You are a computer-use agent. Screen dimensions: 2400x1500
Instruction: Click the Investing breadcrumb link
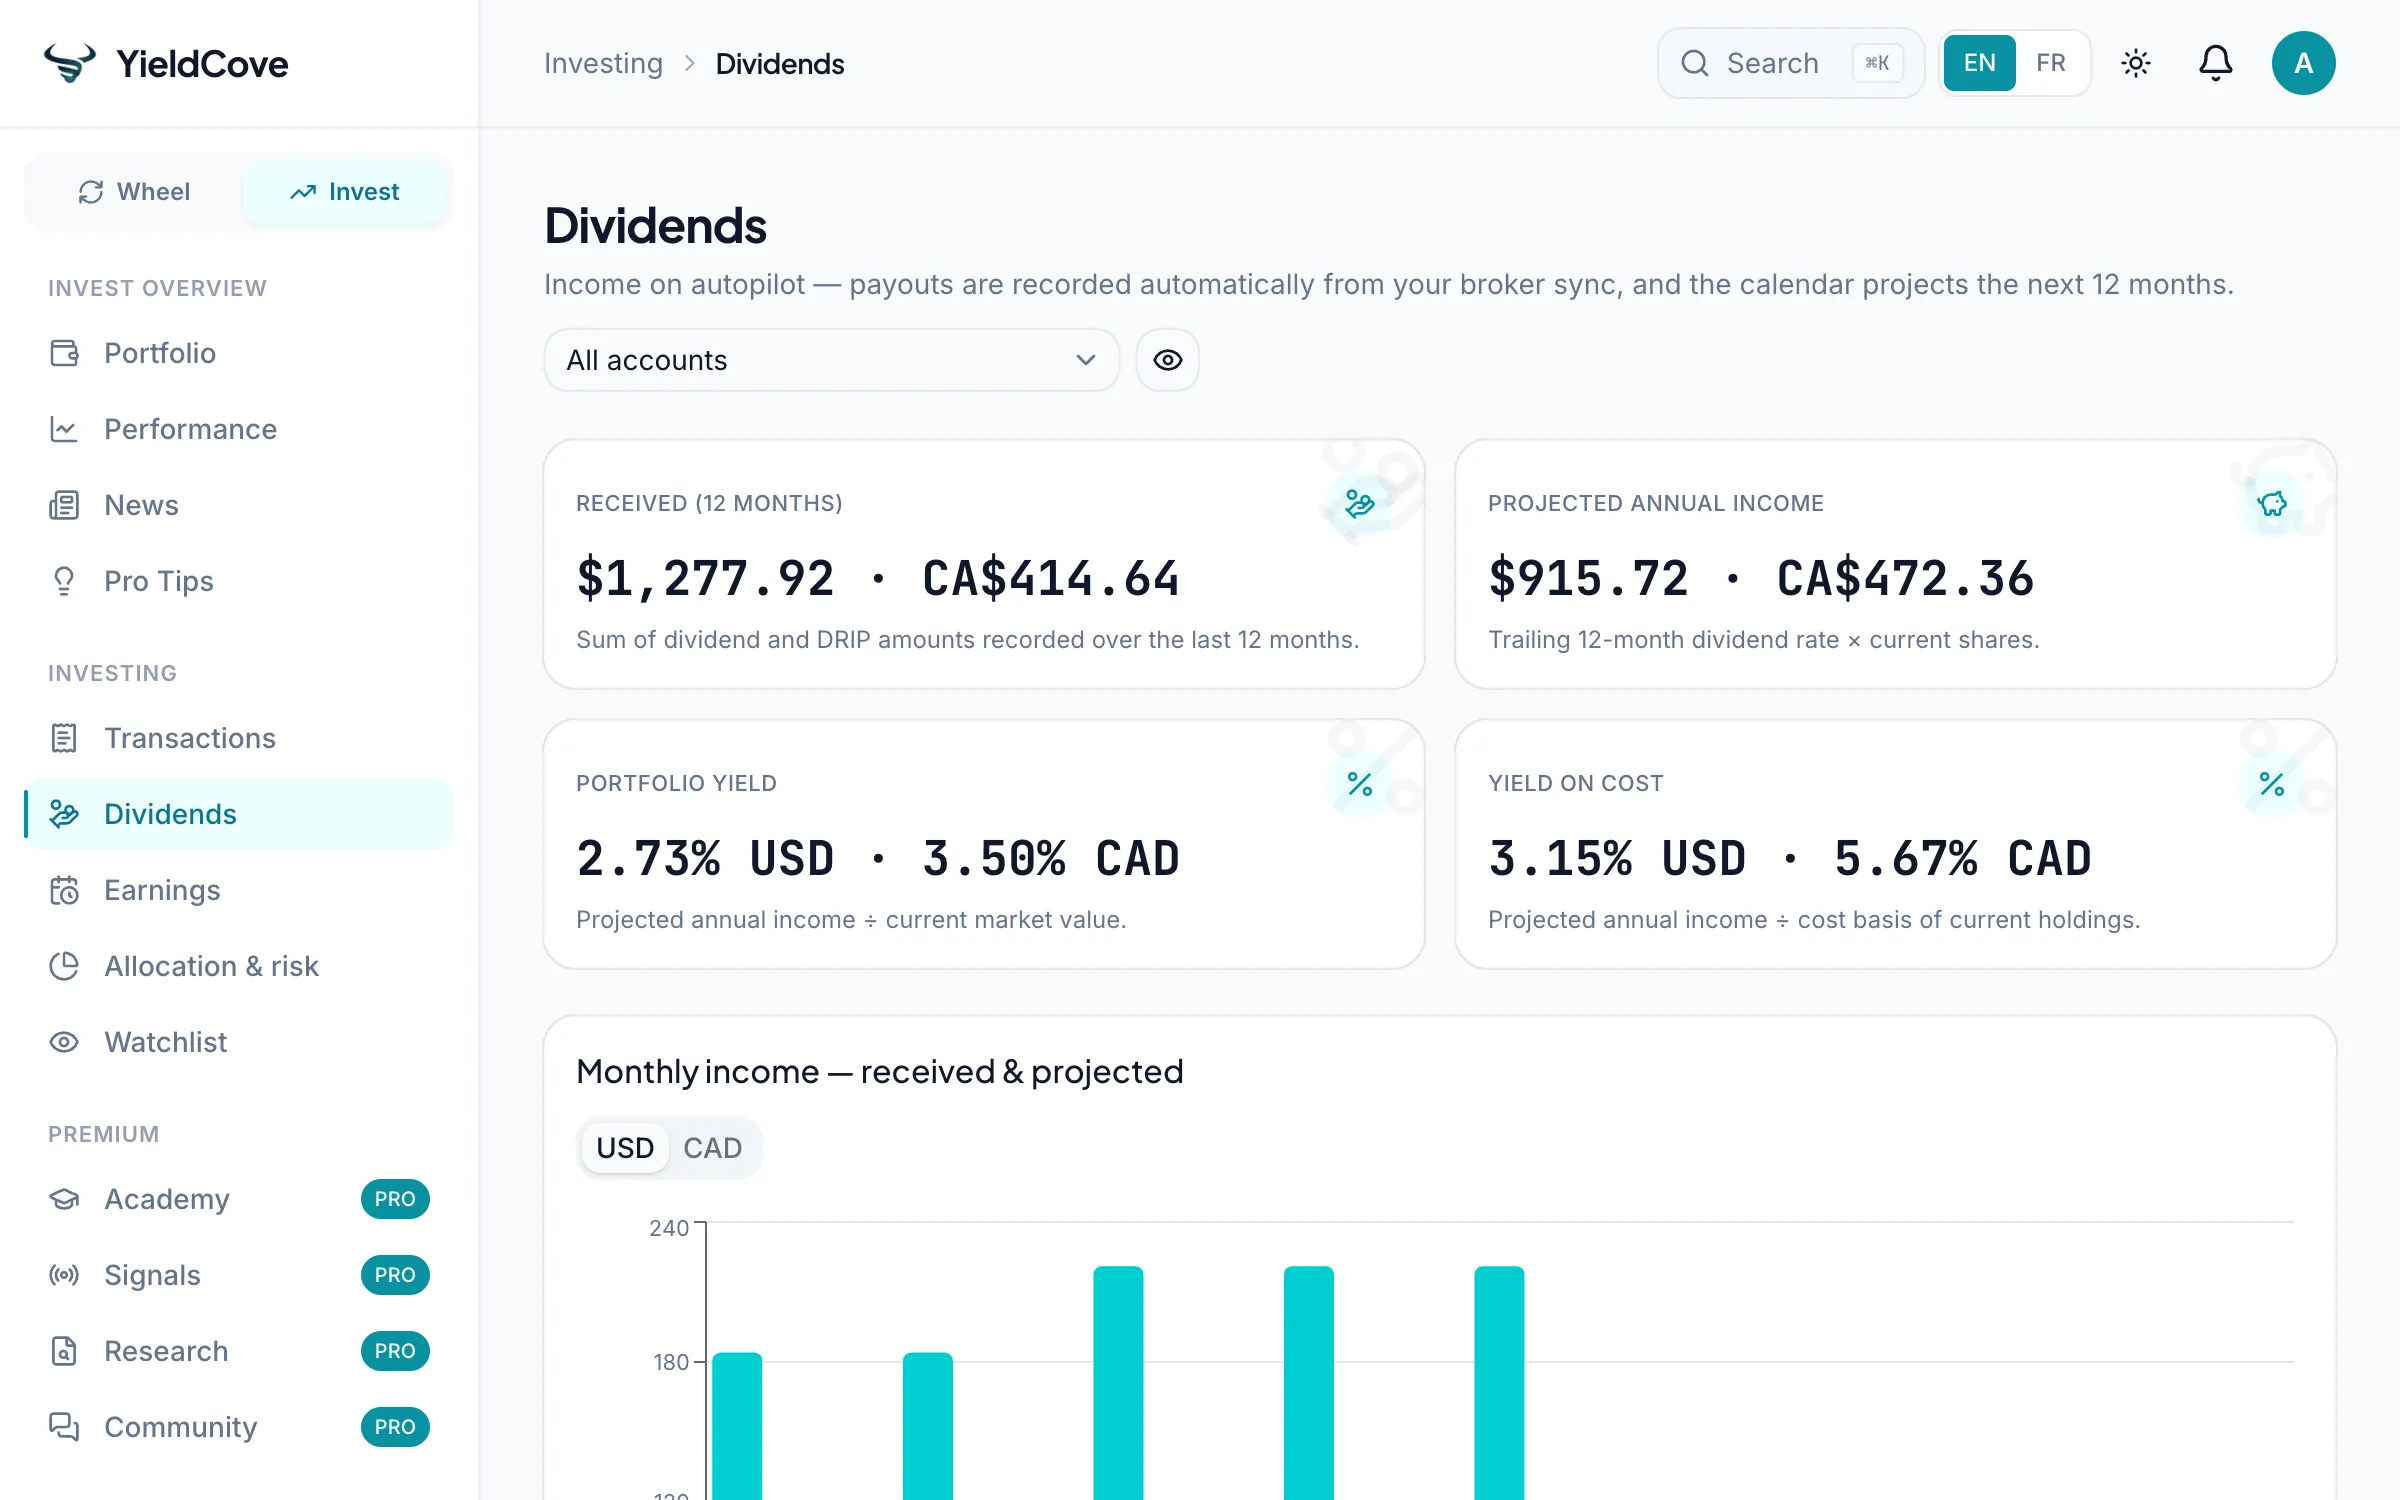[603, 63]
